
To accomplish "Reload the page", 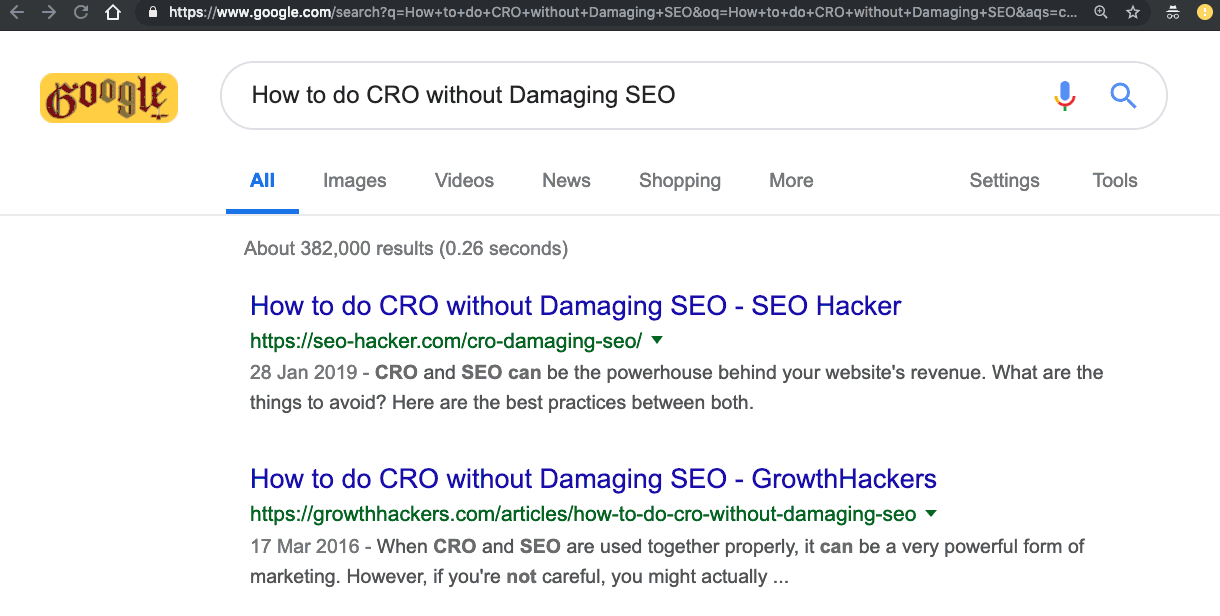I will (79, 13).
